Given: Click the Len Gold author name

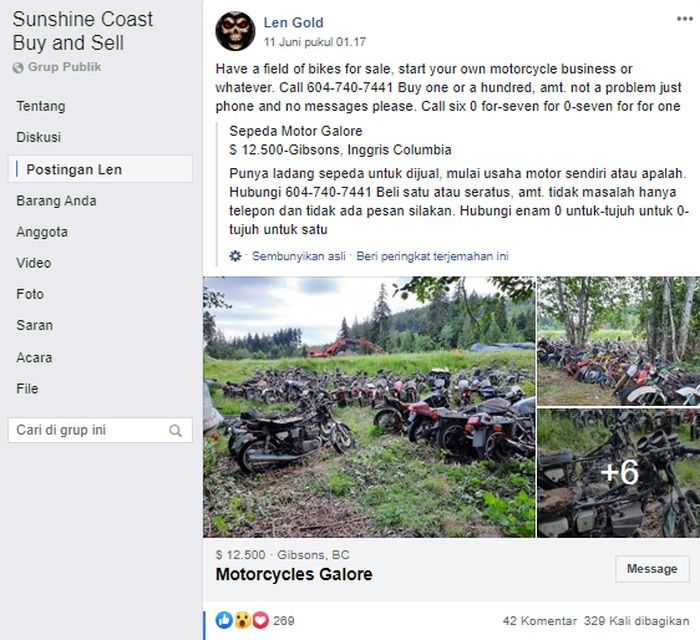Looking at the screenshot, I should tap(293, 23).
